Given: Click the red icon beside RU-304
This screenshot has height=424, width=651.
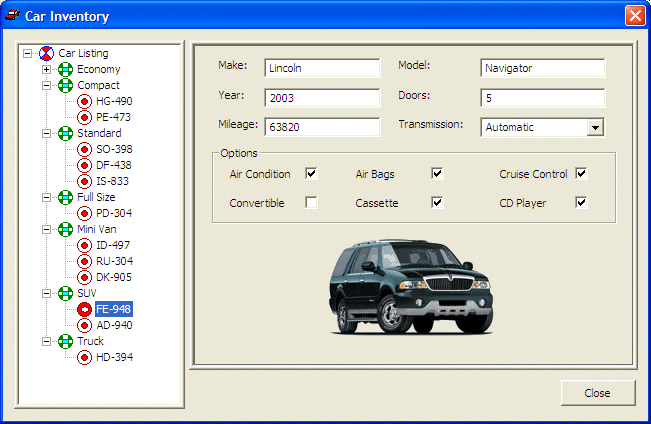Looking at the screenshot, I should click(84, 261).
